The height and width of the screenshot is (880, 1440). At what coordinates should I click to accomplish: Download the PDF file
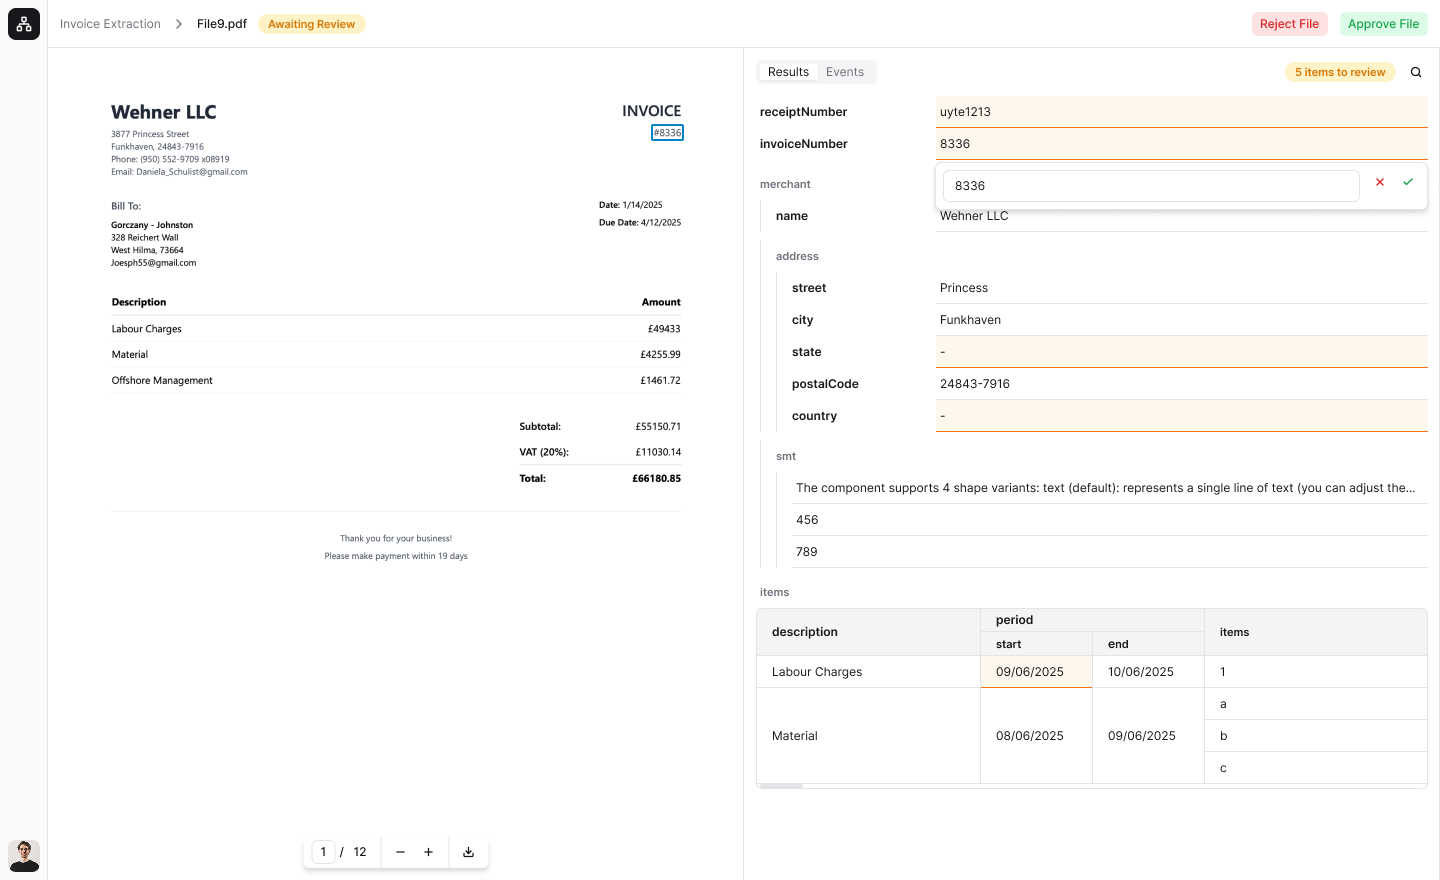tap(468, 852)
